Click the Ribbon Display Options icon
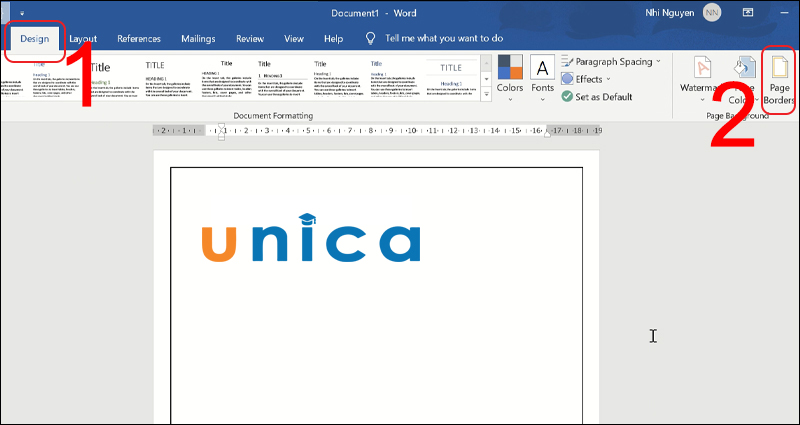The image size is (800, 425). (747, 12)
